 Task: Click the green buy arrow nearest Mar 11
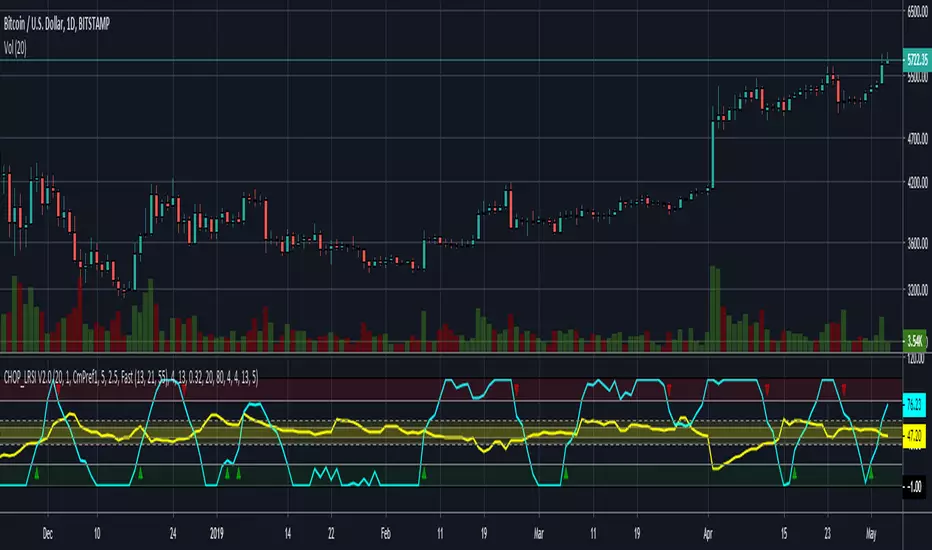(x=565, y=473)
